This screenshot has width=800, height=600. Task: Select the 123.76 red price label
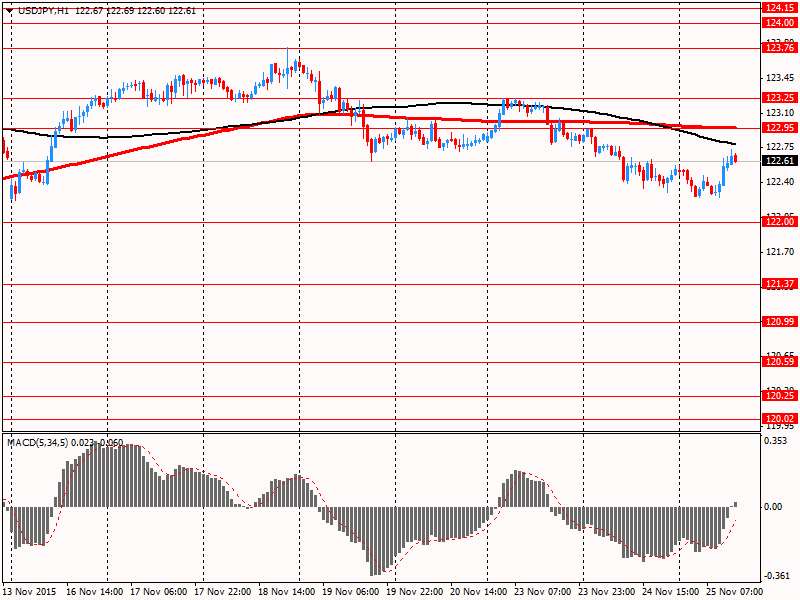coord(779,47)
